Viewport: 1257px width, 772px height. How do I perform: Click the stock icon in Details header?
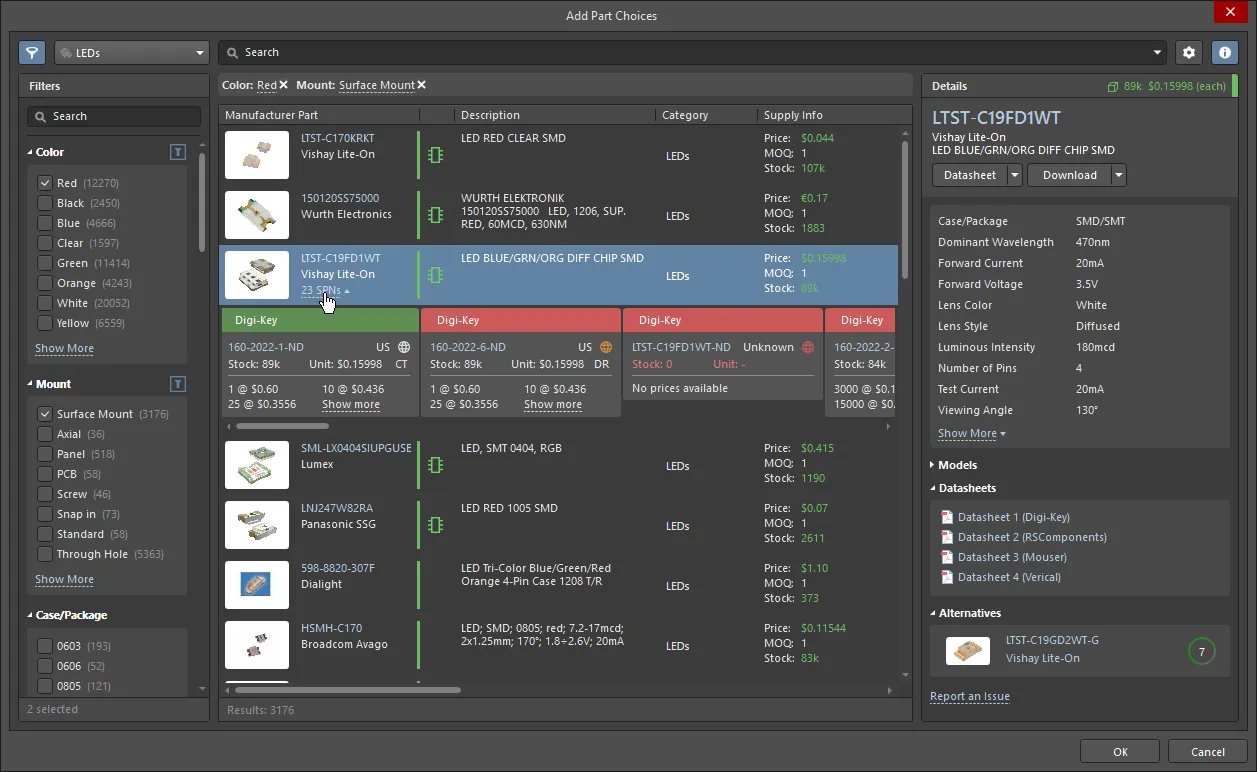click(1113, 87)
